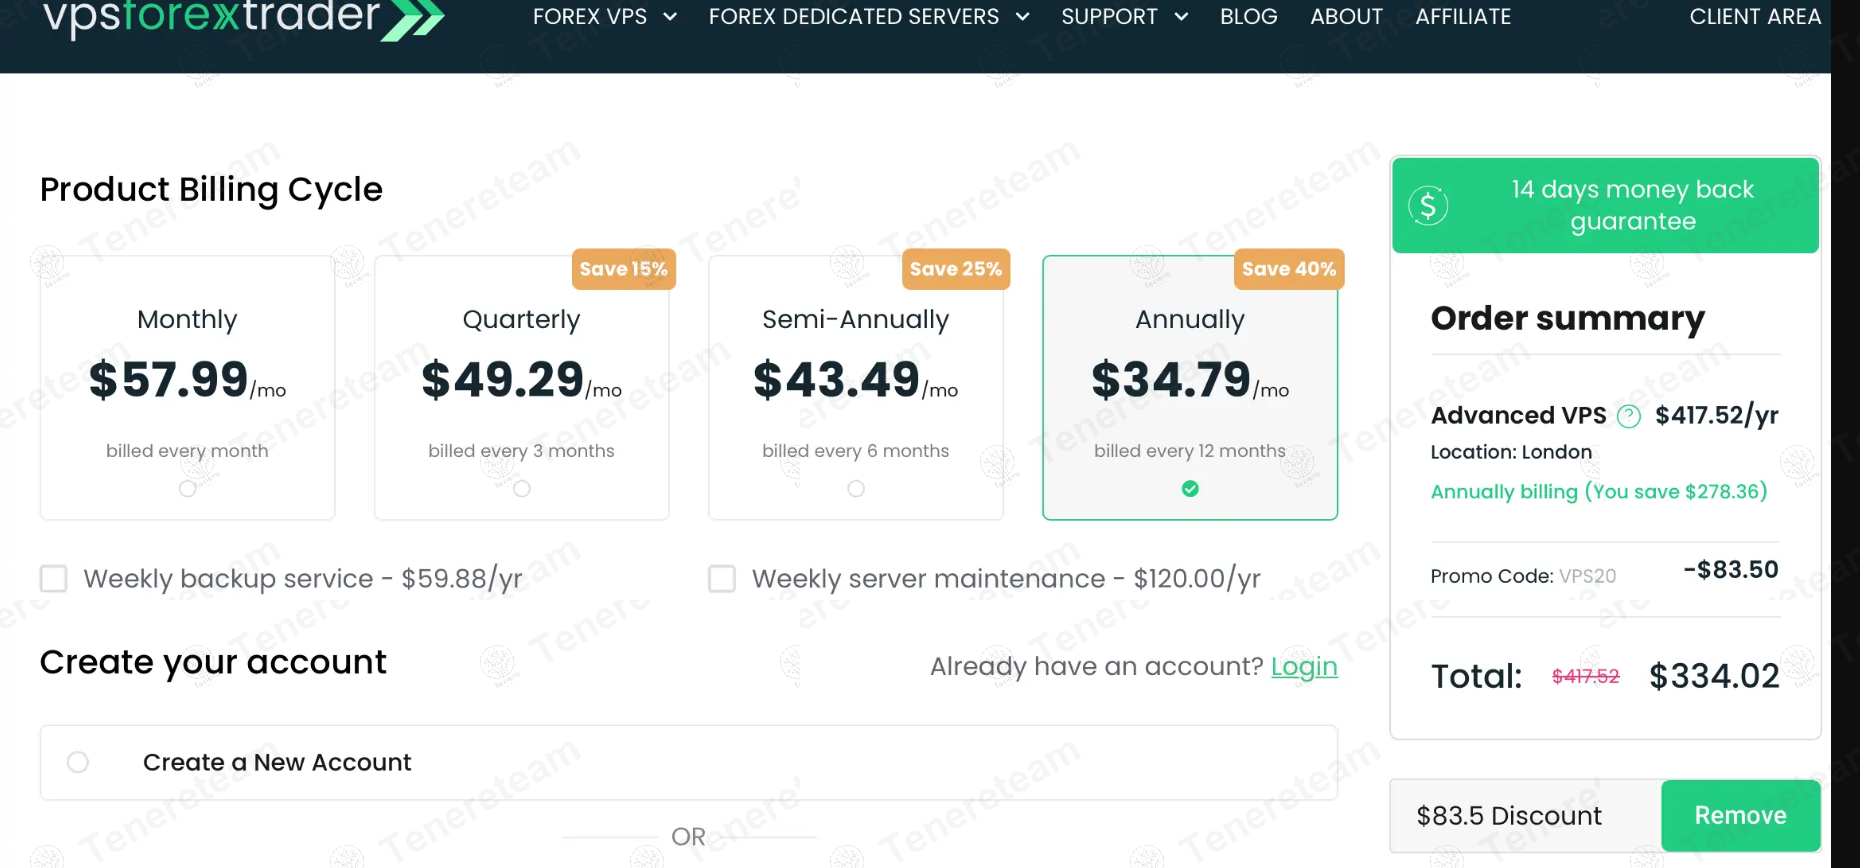1860x868 pixels.
Task: Open the Client Area link
Action: 1755,17
